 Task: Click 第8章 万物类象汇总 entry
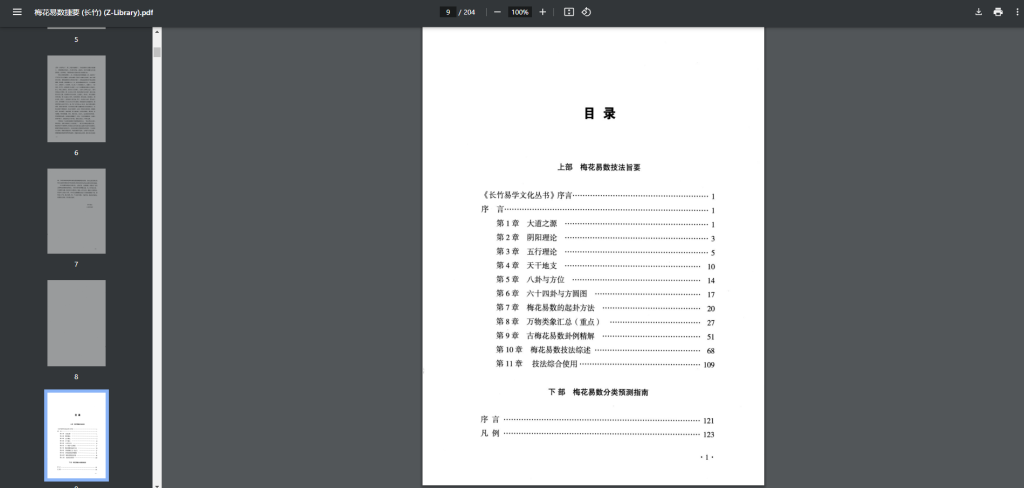[x=605, y=322]
